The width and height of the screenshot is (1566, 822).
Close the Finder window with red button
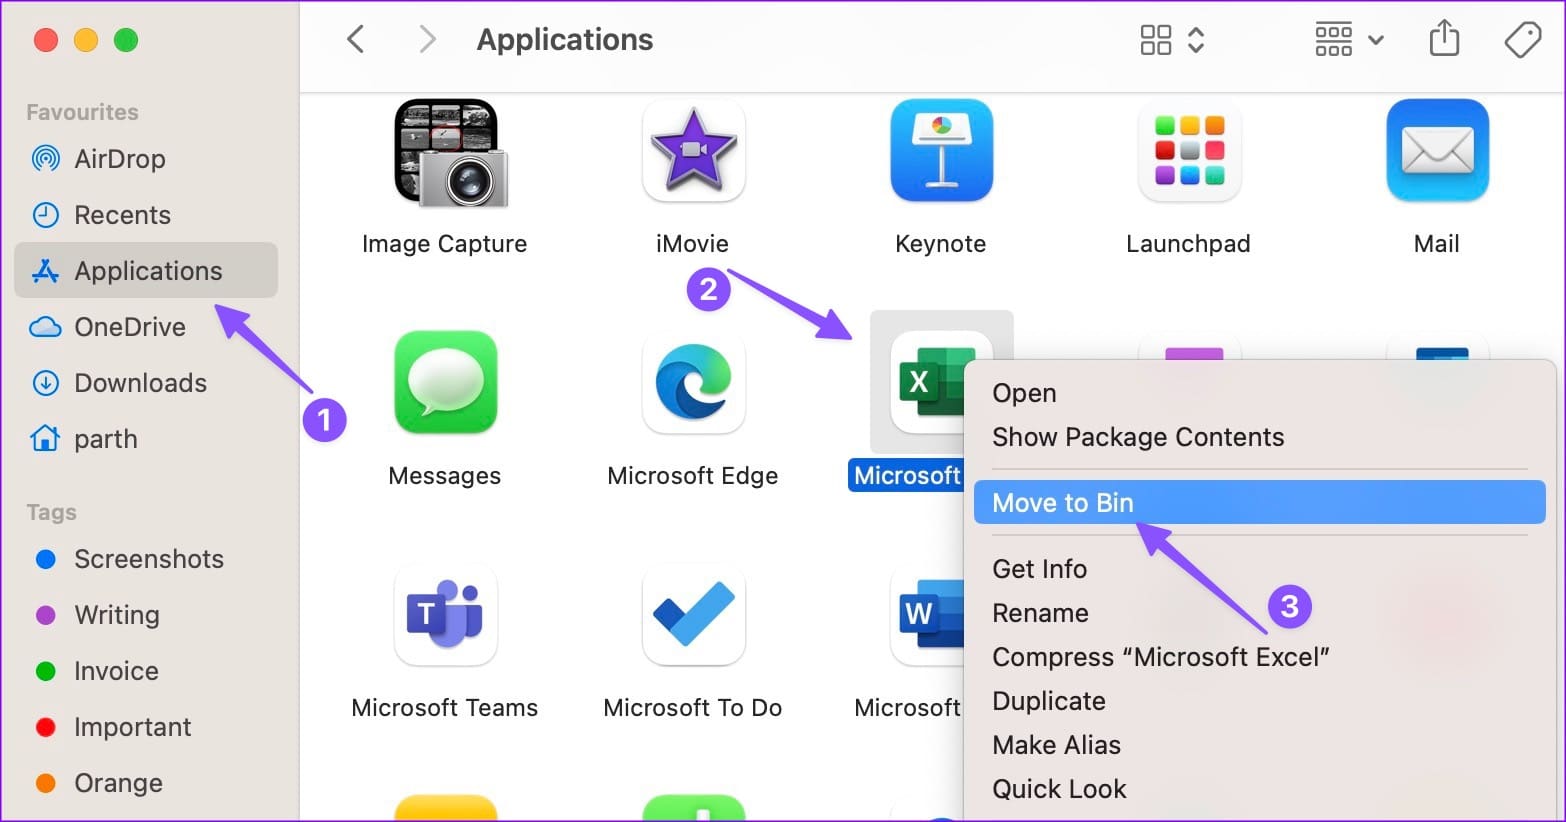tap(46, 40)
